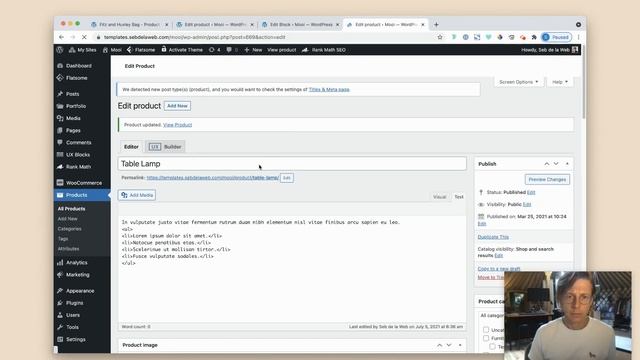The image size is (640, 360).
Task: Open Categories under Products menu
Action: 69,229
